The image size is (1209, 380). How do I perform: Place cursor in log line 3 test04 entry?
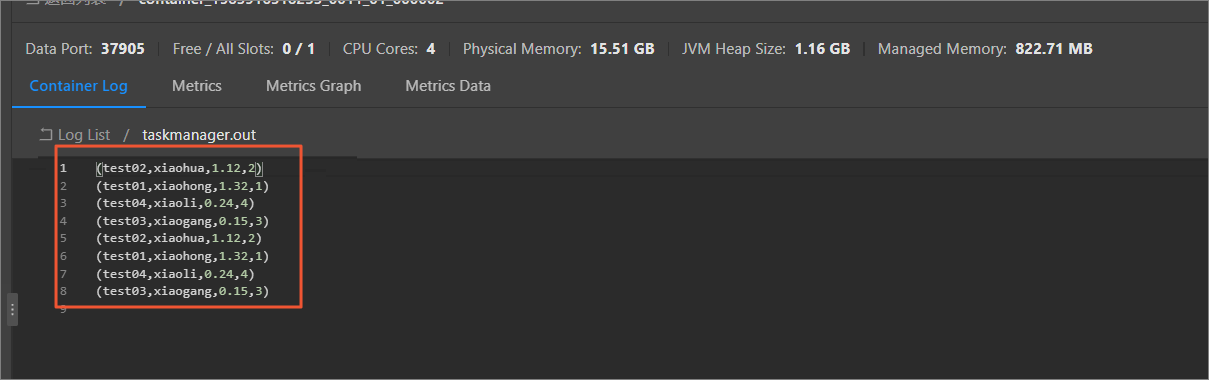click(x=176, y=203)
